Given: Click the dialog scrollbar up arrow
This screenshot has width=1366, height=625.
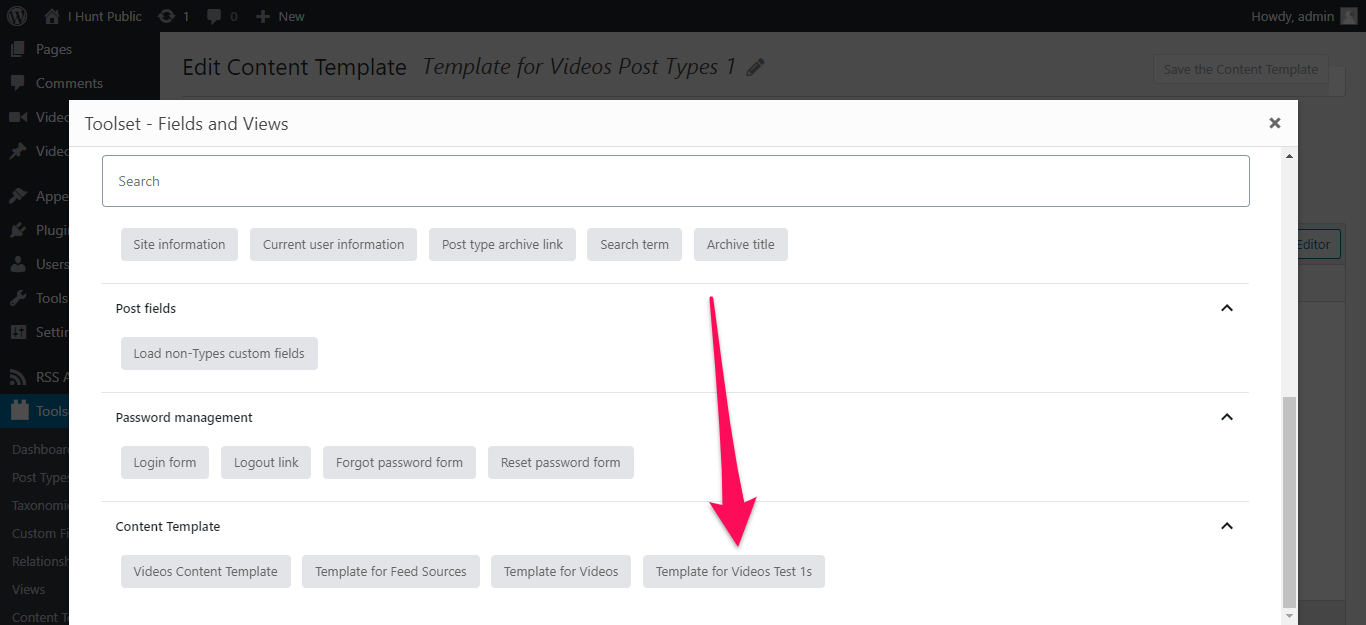Looking at the screenshot, I should (1289, 156).
